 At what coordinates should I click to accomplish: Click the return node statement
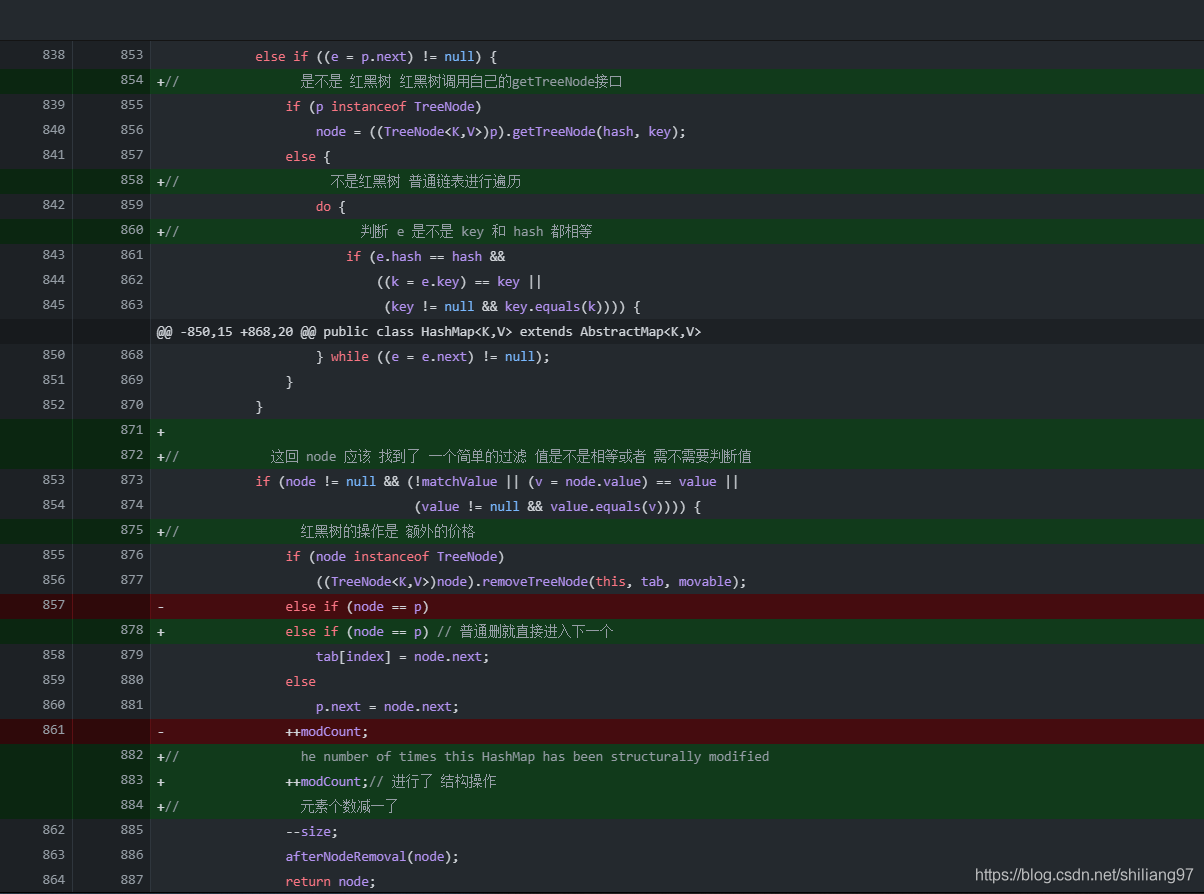tap(331, 881)
